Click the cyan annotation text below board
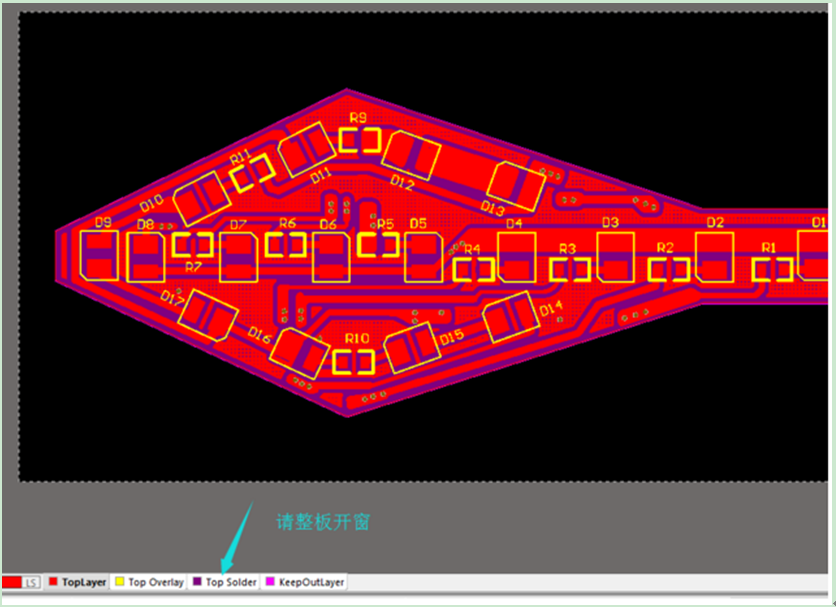Screen dimensions: 836x607 coord(325,522)
